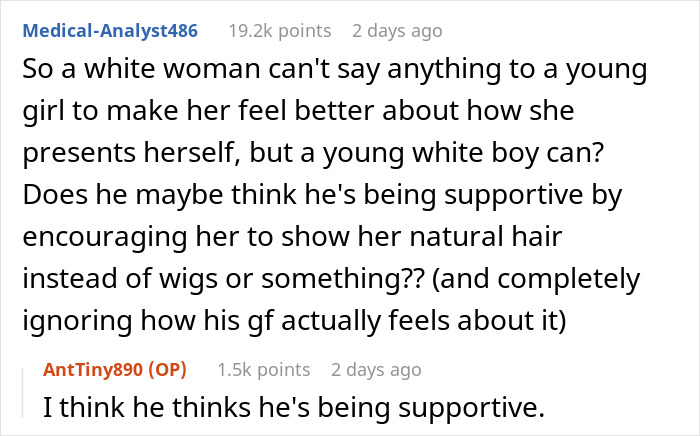Click the reply 'I think he thinks he's being supportive.'
This screenshot has width=700, height=436.
[x=294, y=408]
